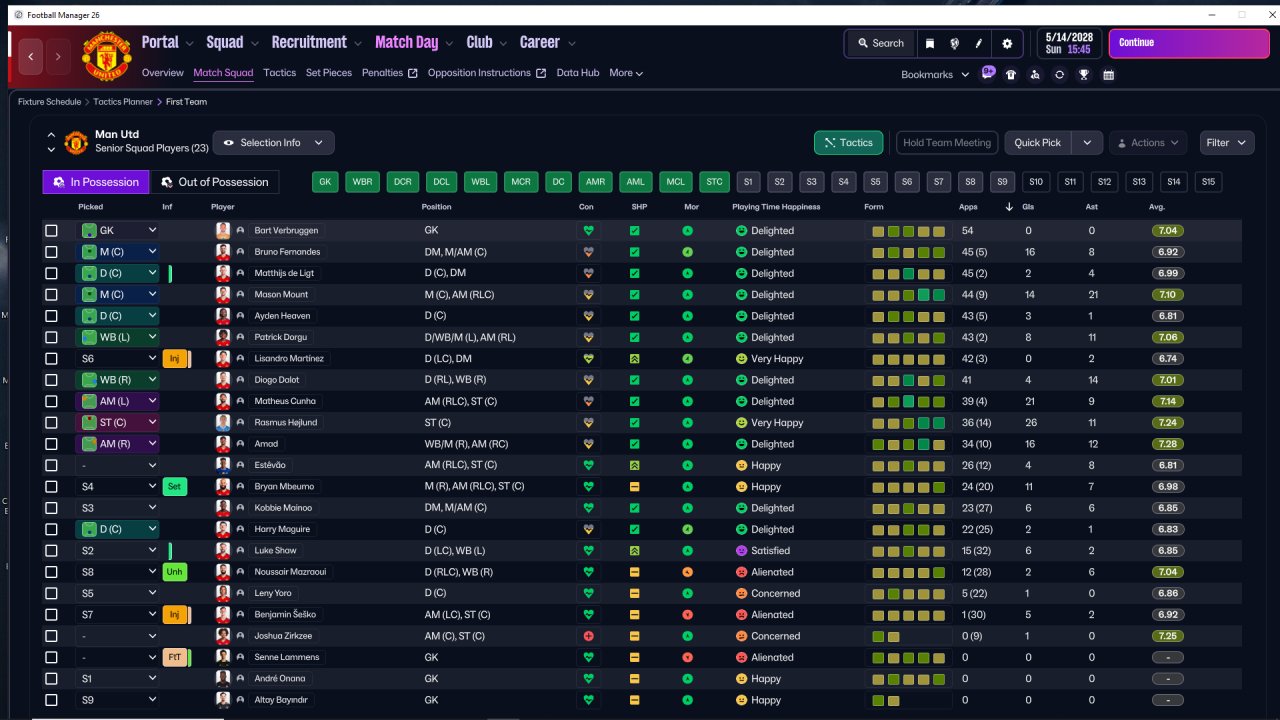The width and height of the screenshot is (1280, 720).
Task: Click the Manchester United crest in header
Action: point(107,57)
